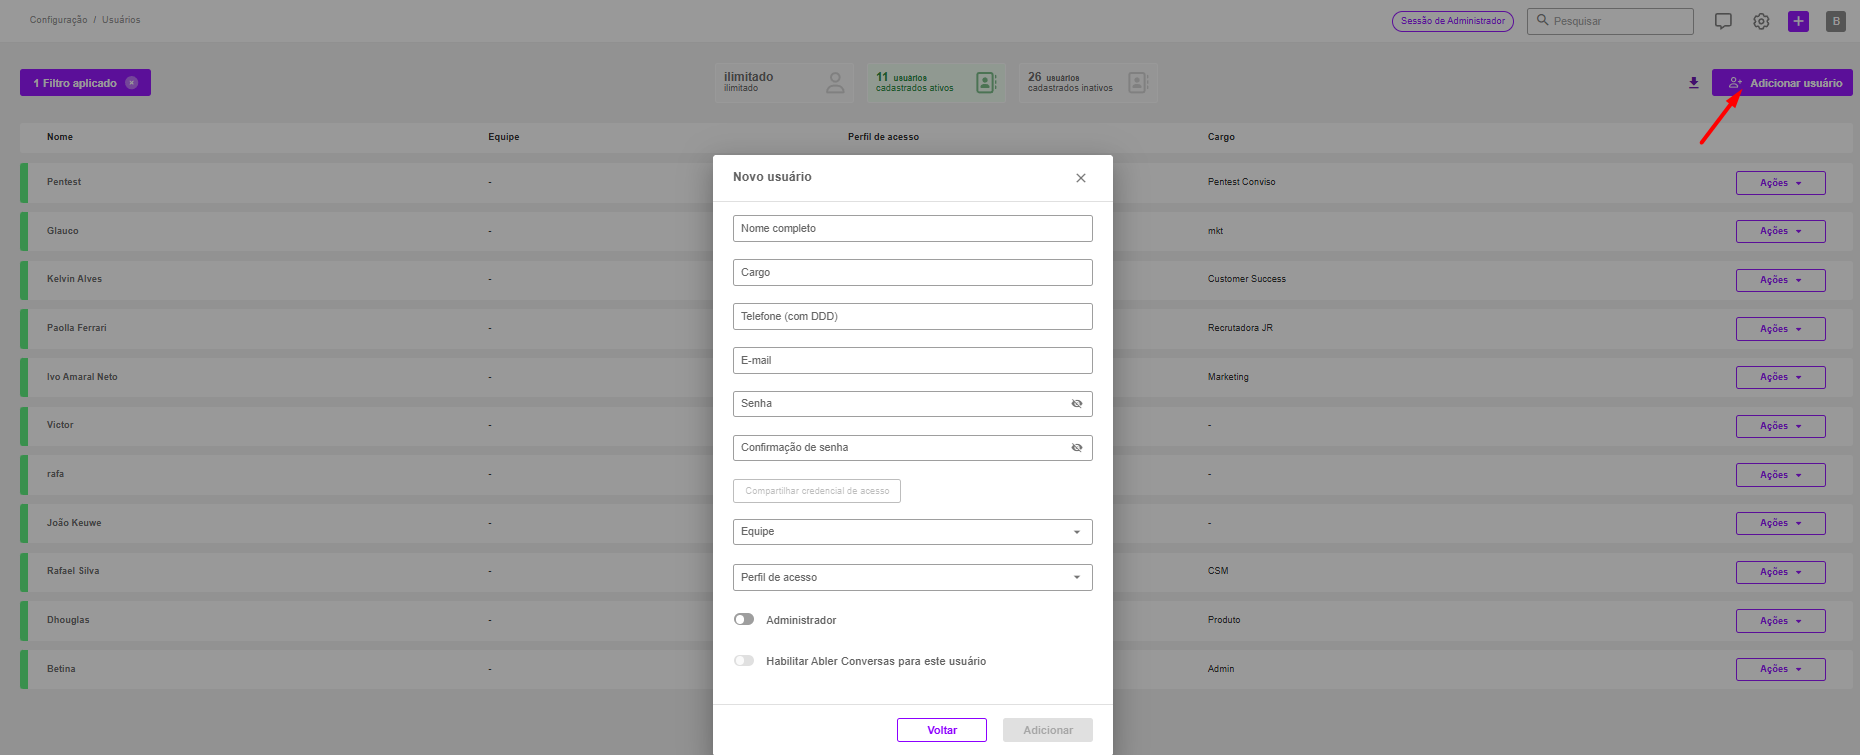Open Ações menu for Pentest

pos(1780,183)
